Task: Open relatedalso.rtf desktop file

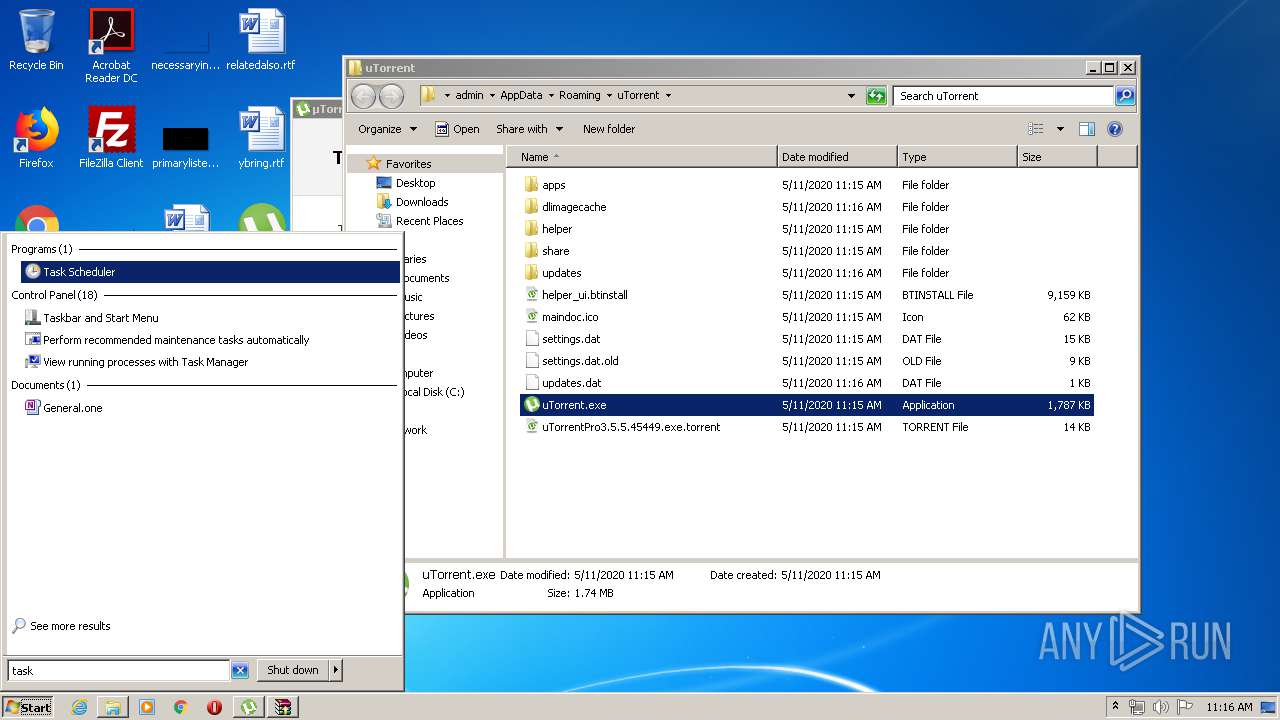Action: click(261, 40)
